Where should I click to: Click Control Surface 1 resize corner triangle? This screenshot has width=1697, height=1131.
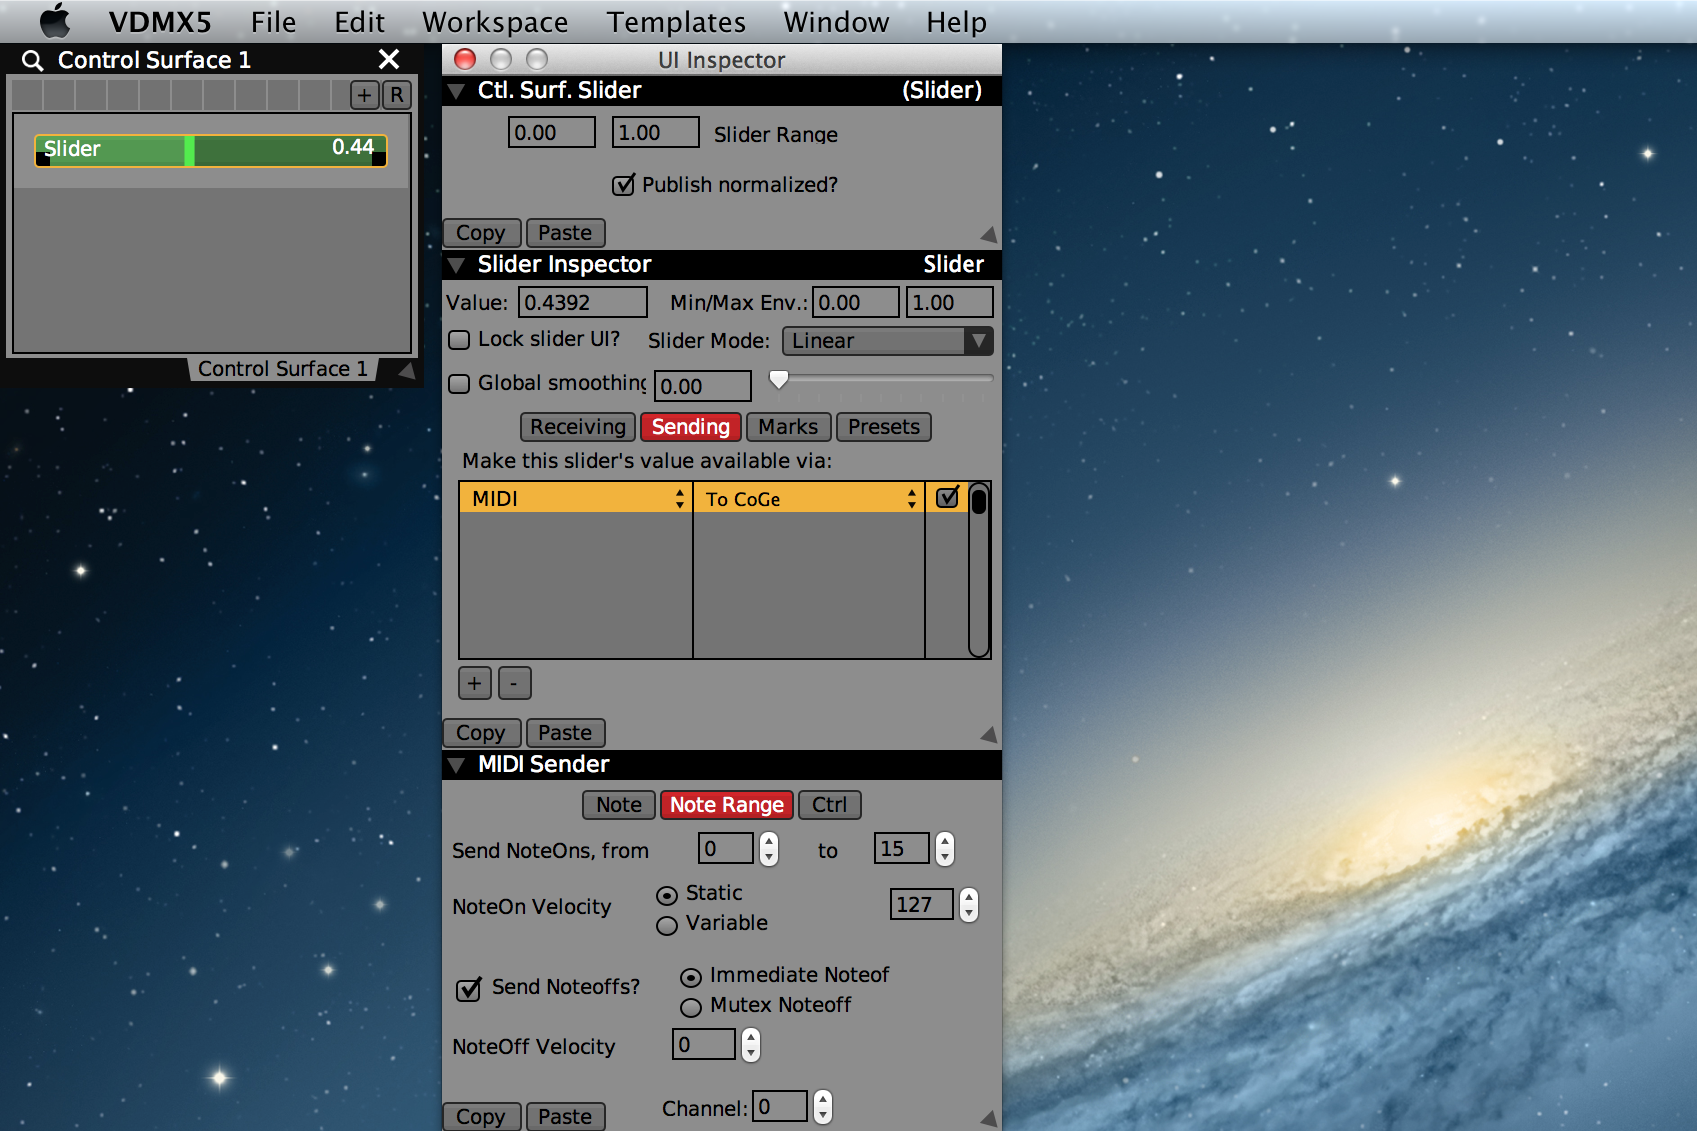pyautogui.click(x=407, y=370)
